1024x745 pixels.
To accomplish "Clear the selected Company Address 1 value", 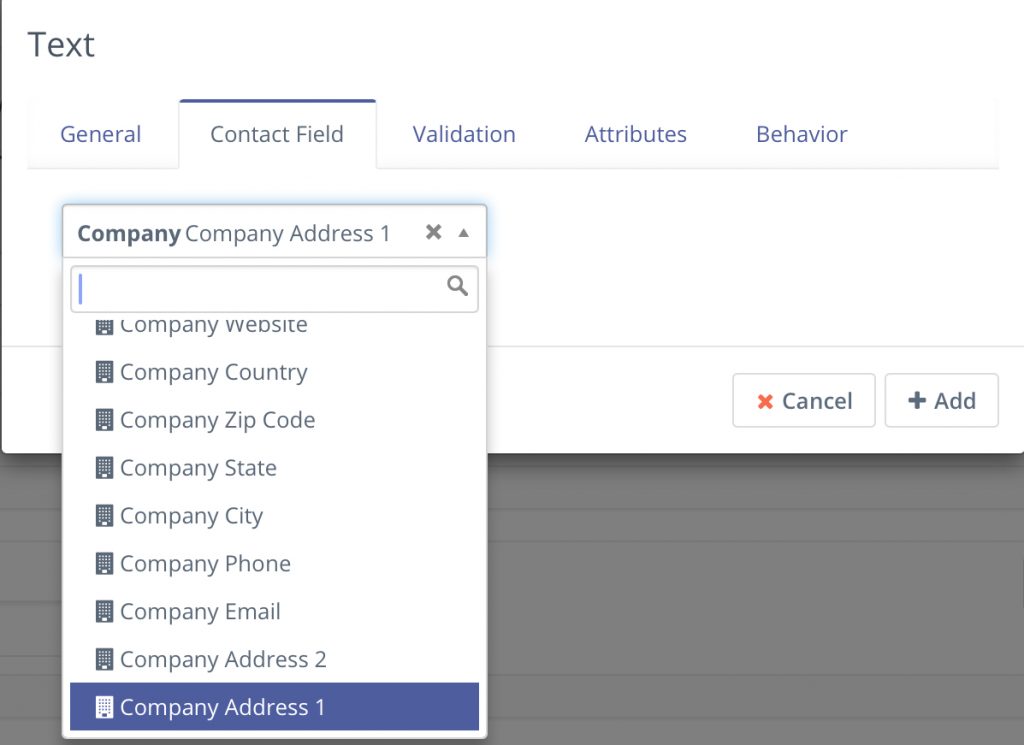I will (434, 232).
